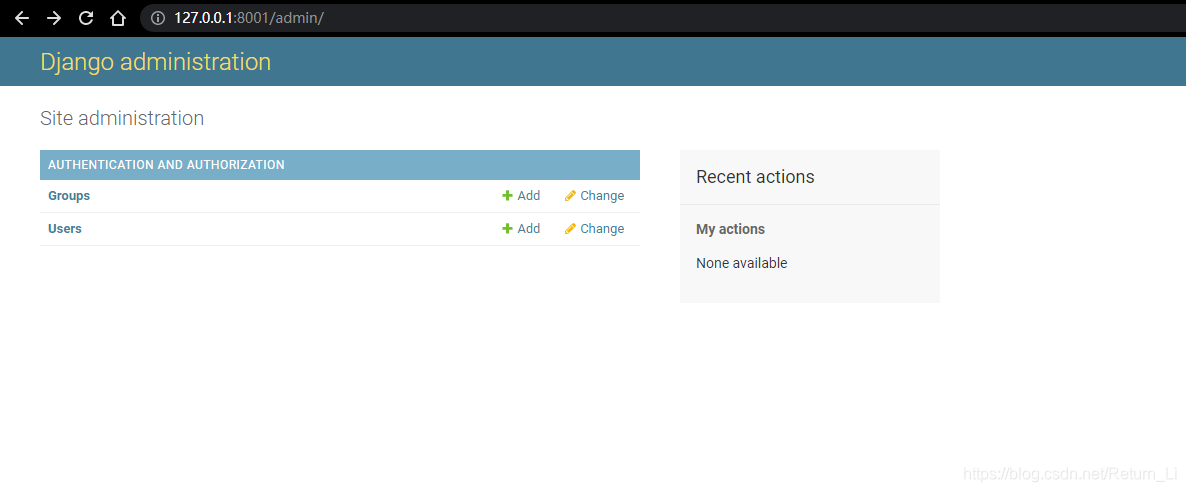1186x492 pixels.
Task: Add a new user
Action: 521,229
